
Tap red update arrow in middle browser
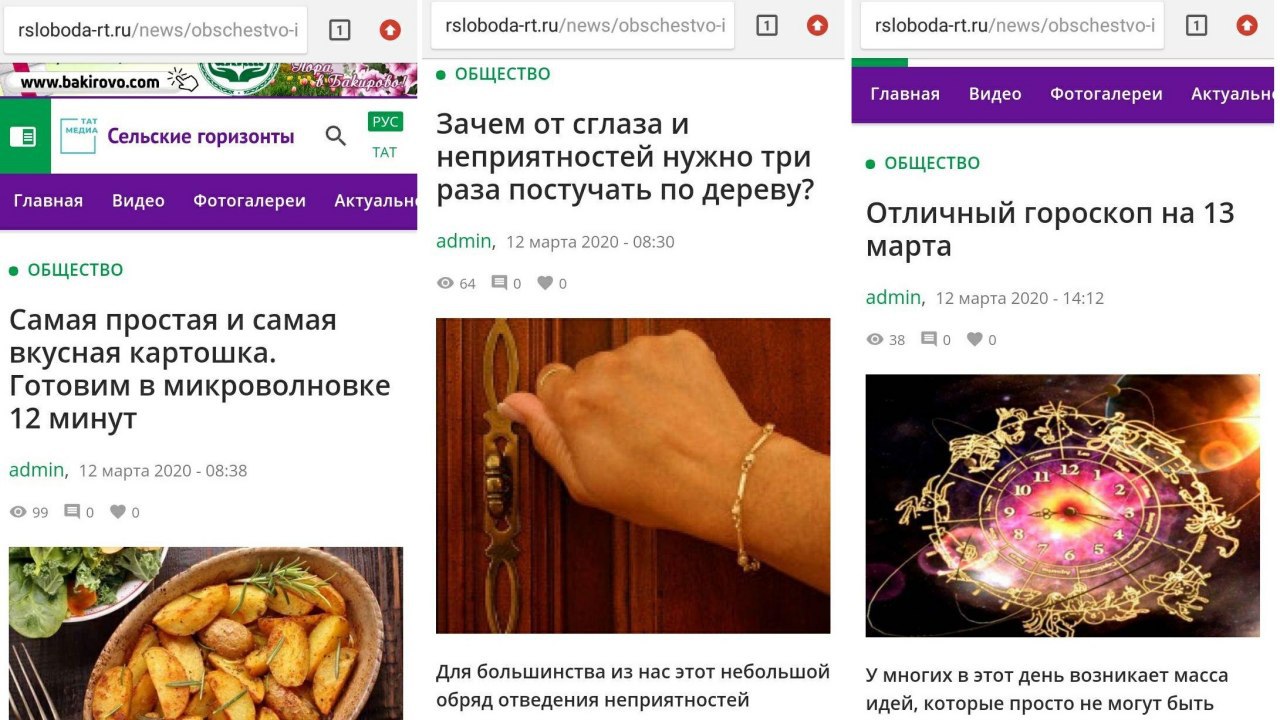click(817, 26)
